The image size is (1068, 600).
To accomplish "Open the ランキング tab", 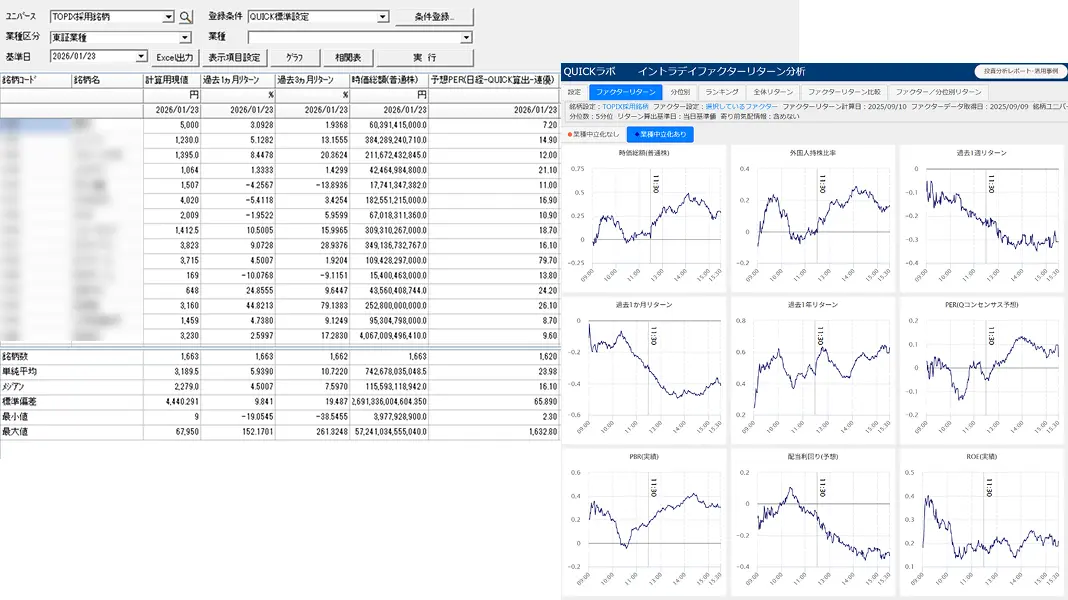I will click(x=721, y=92).
